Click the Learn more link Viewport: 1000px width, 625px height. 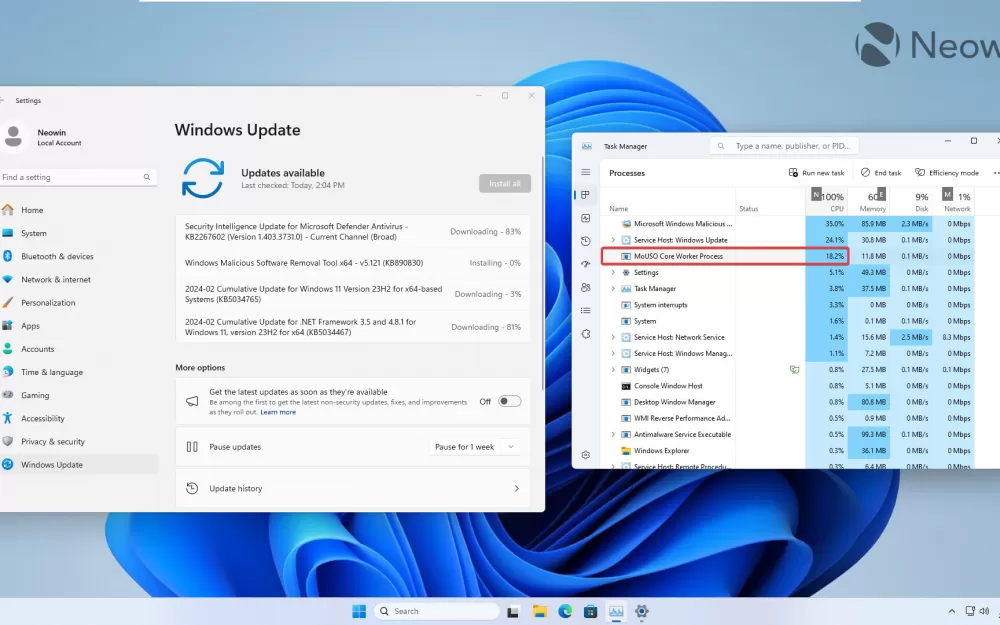point(278,412)
